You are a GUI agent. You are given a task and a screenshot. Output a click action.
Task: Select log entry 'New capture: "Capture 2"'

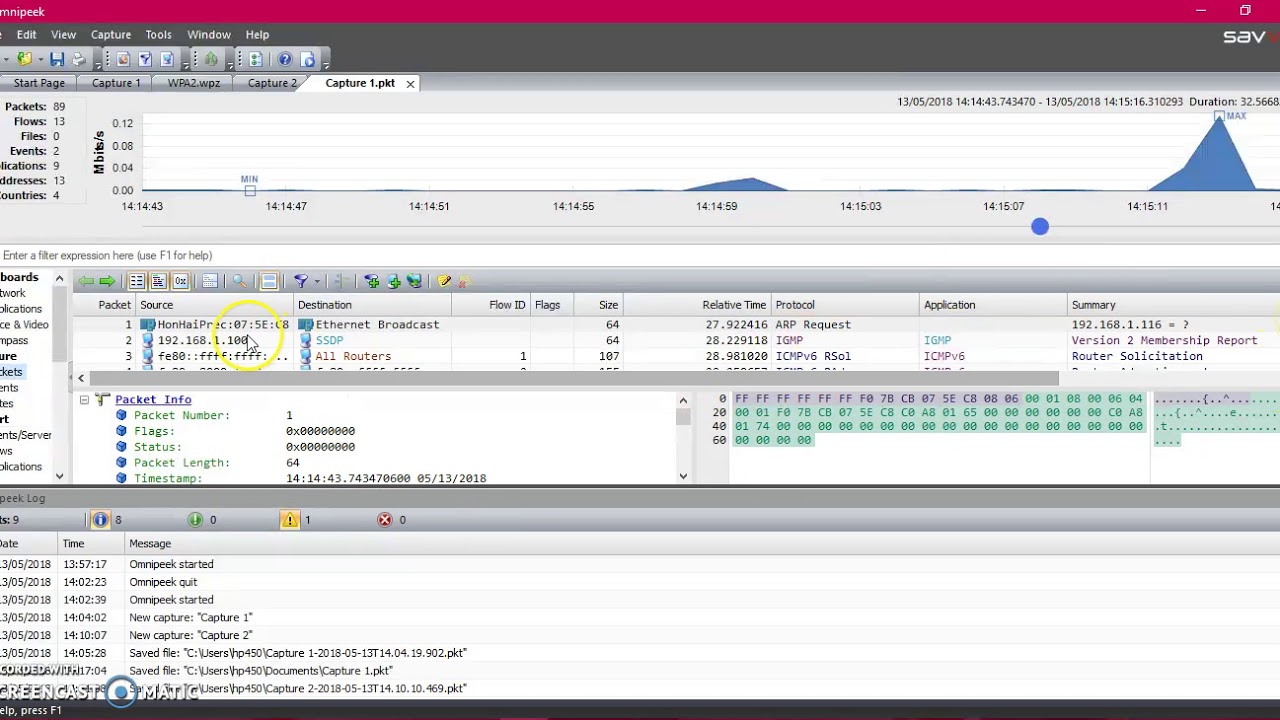click(x=640, y=635)
